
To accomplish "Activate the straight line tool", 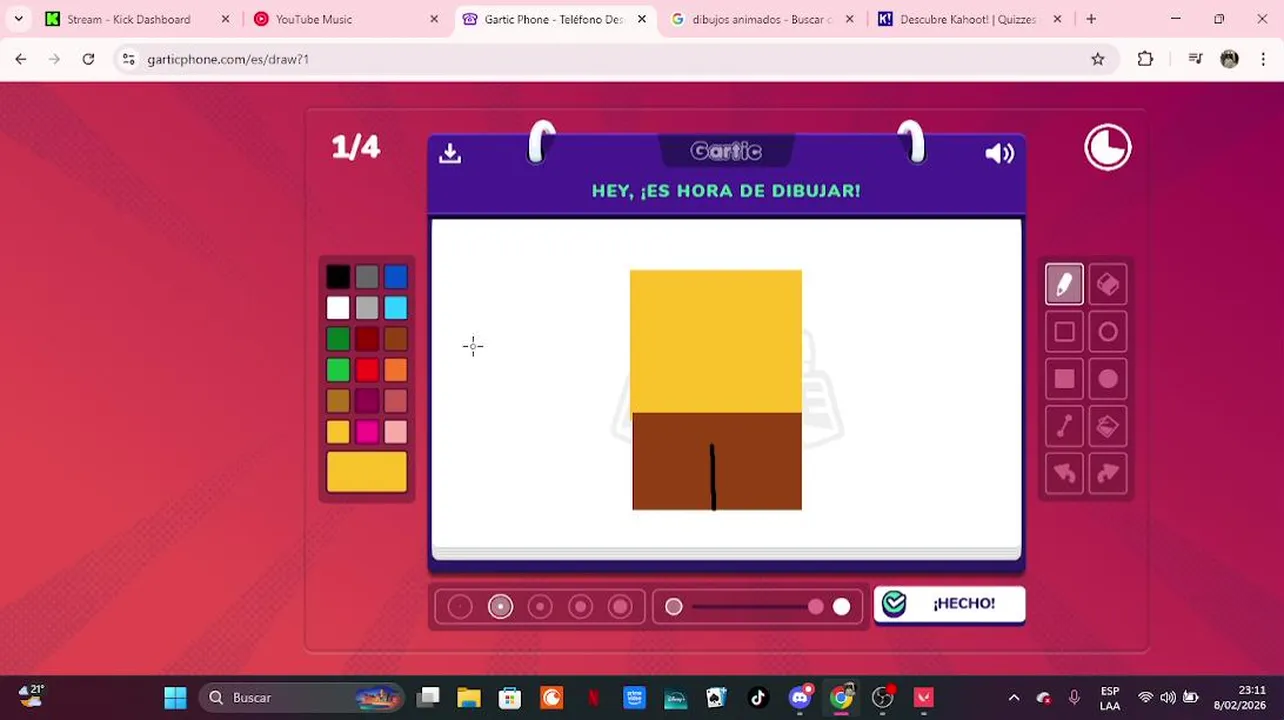I will 1064,426.
